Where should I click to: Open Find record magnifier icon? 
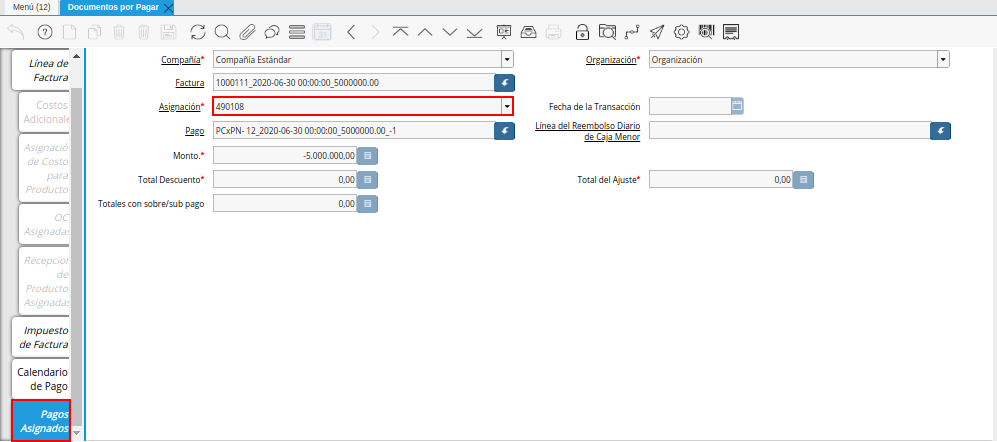tap(222, 32)
